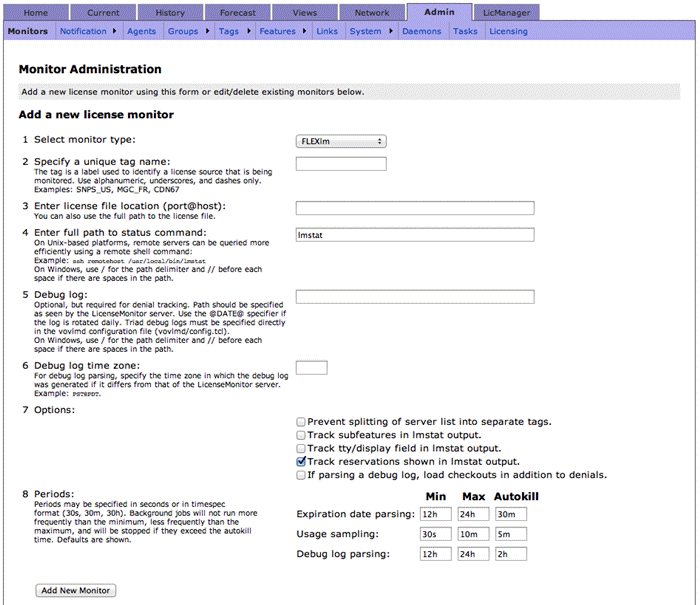Screen dimensions: 700x605
Task: Click the unique tag name field
Action: point(341,164)
